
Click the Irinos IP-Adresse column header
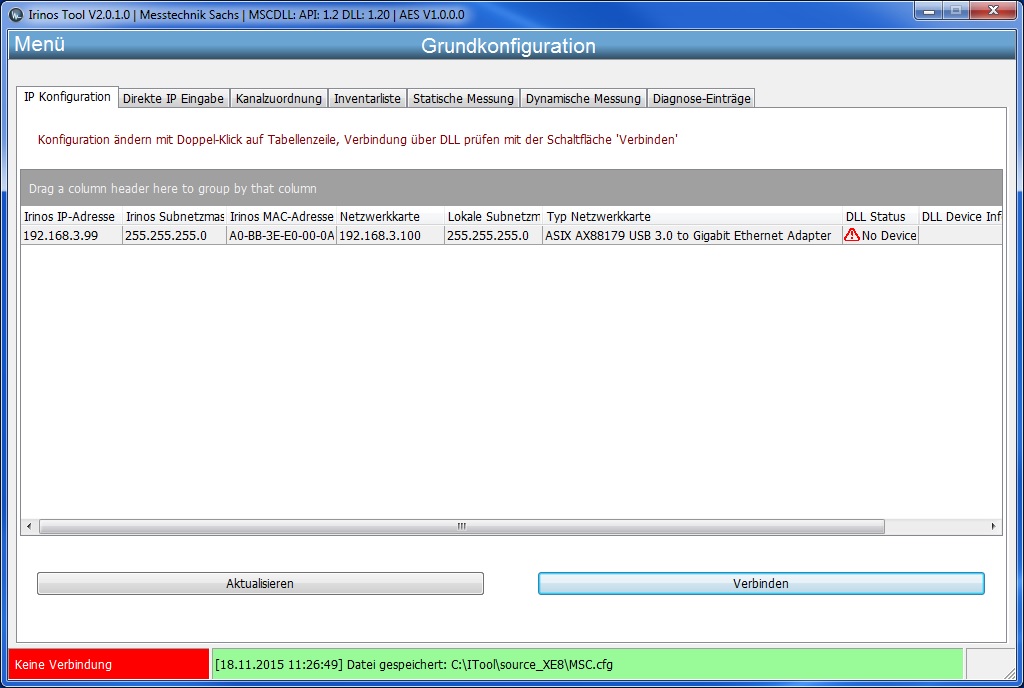point(72,216)
